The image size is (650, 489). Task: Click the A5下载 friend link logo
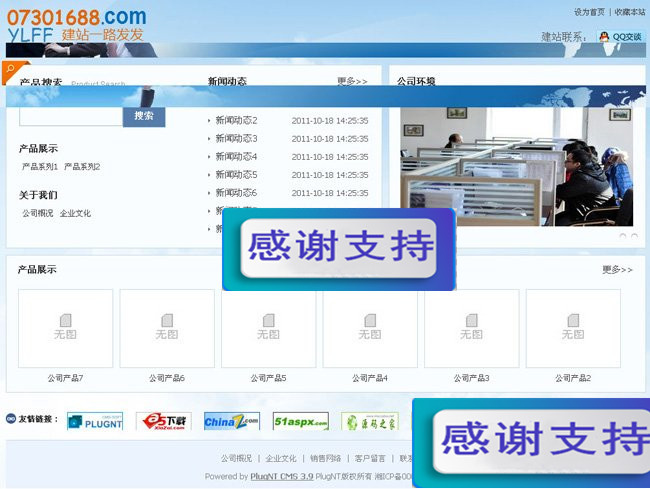click(164, 421)
